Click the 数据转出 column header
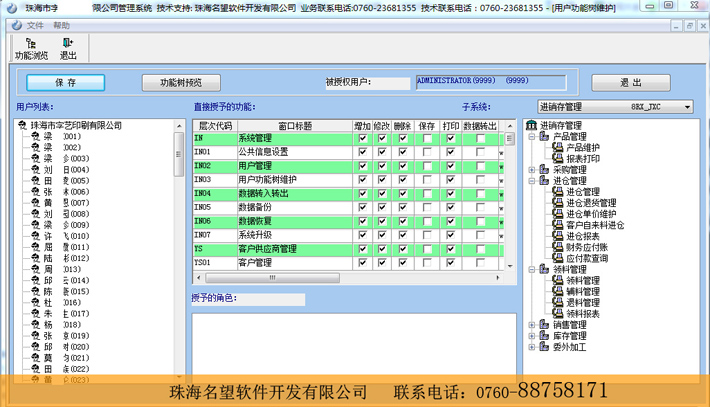Viewport: 710px width, 407px height. tap(480, 126)
